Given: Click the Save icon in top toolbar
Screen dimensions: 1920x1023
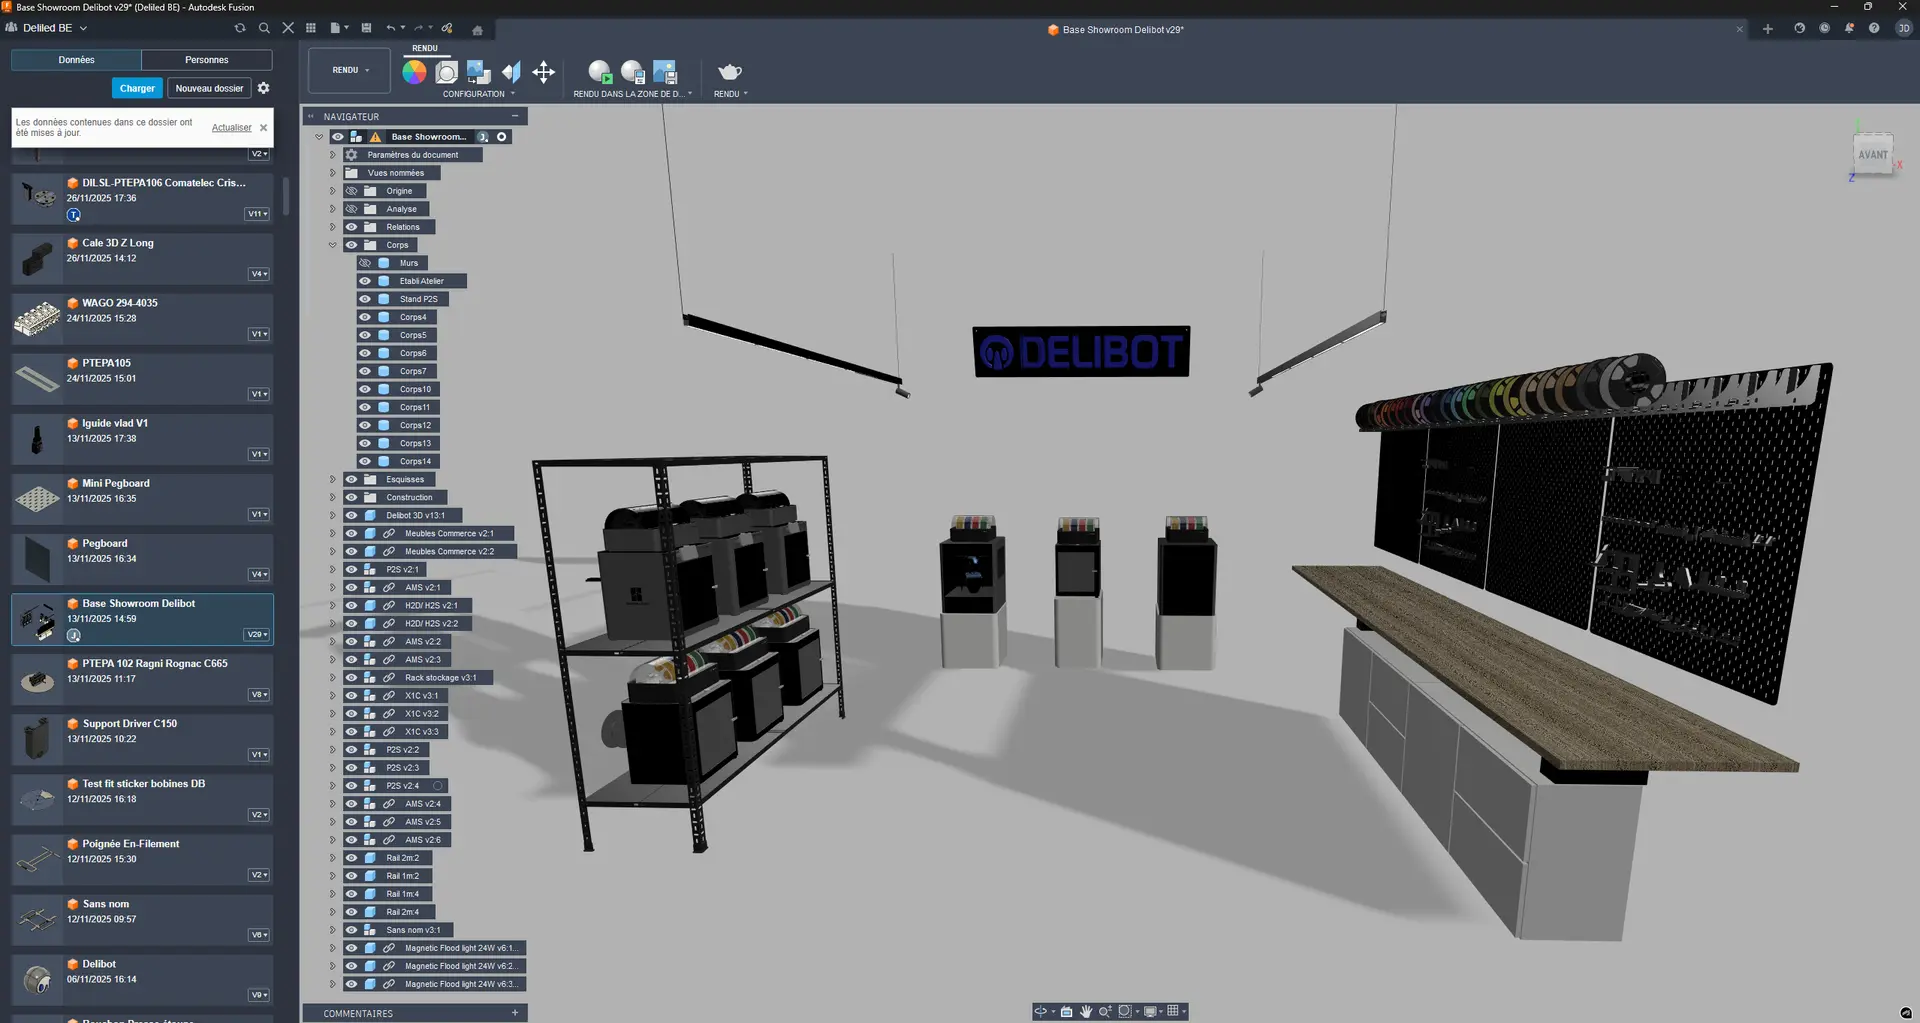Looking at the screenshot, I should pos(366,28).
